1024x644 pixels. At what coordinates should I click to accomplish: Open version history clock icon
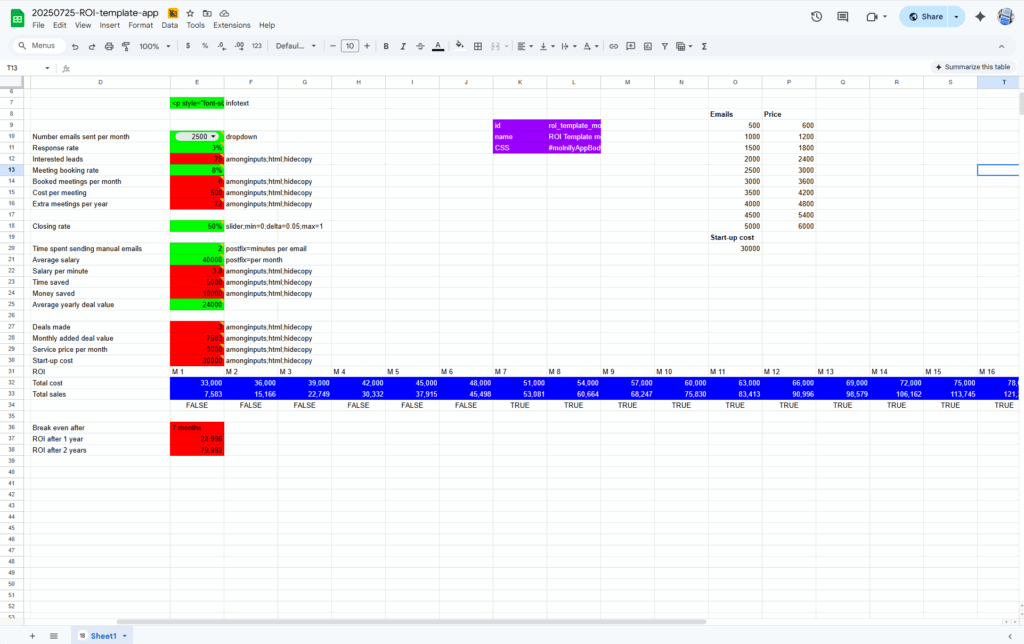[x=816, y=17]
